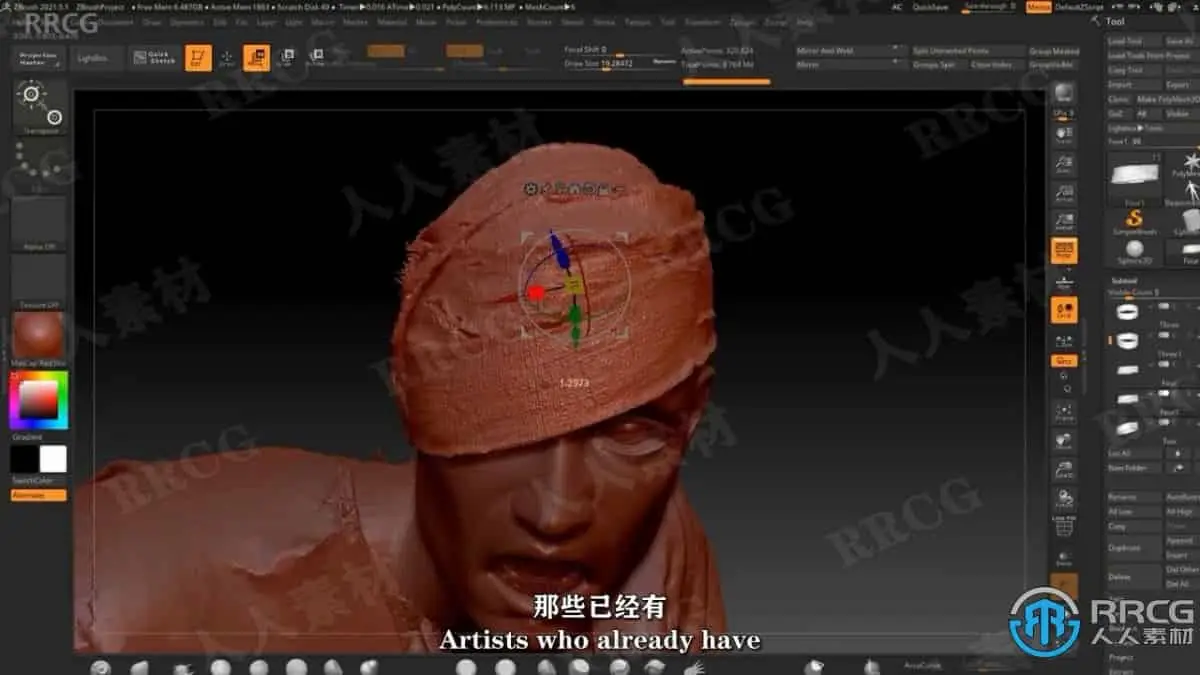Toggle PolyF line fill display
Viewport: 1200px width, 675px height.
click(1064, 527)
